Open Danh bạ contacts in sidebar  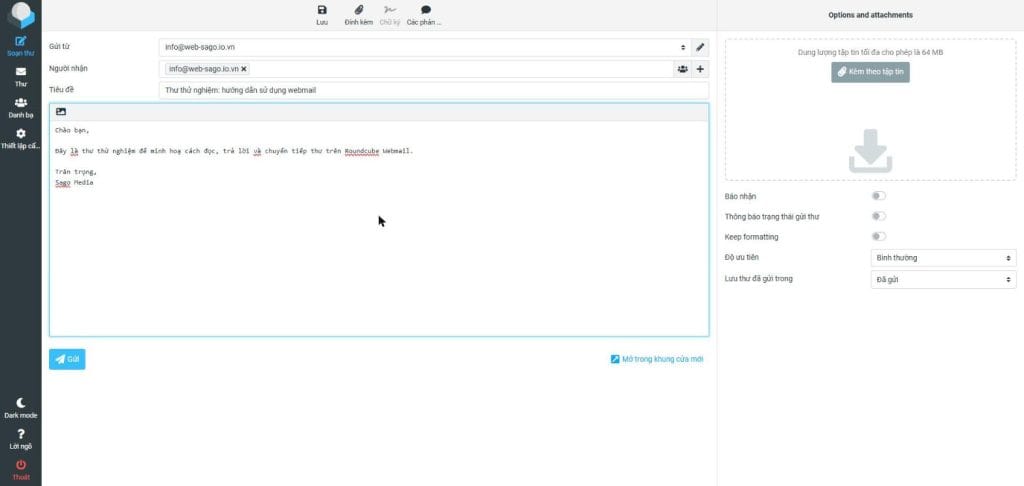[20, 108]
